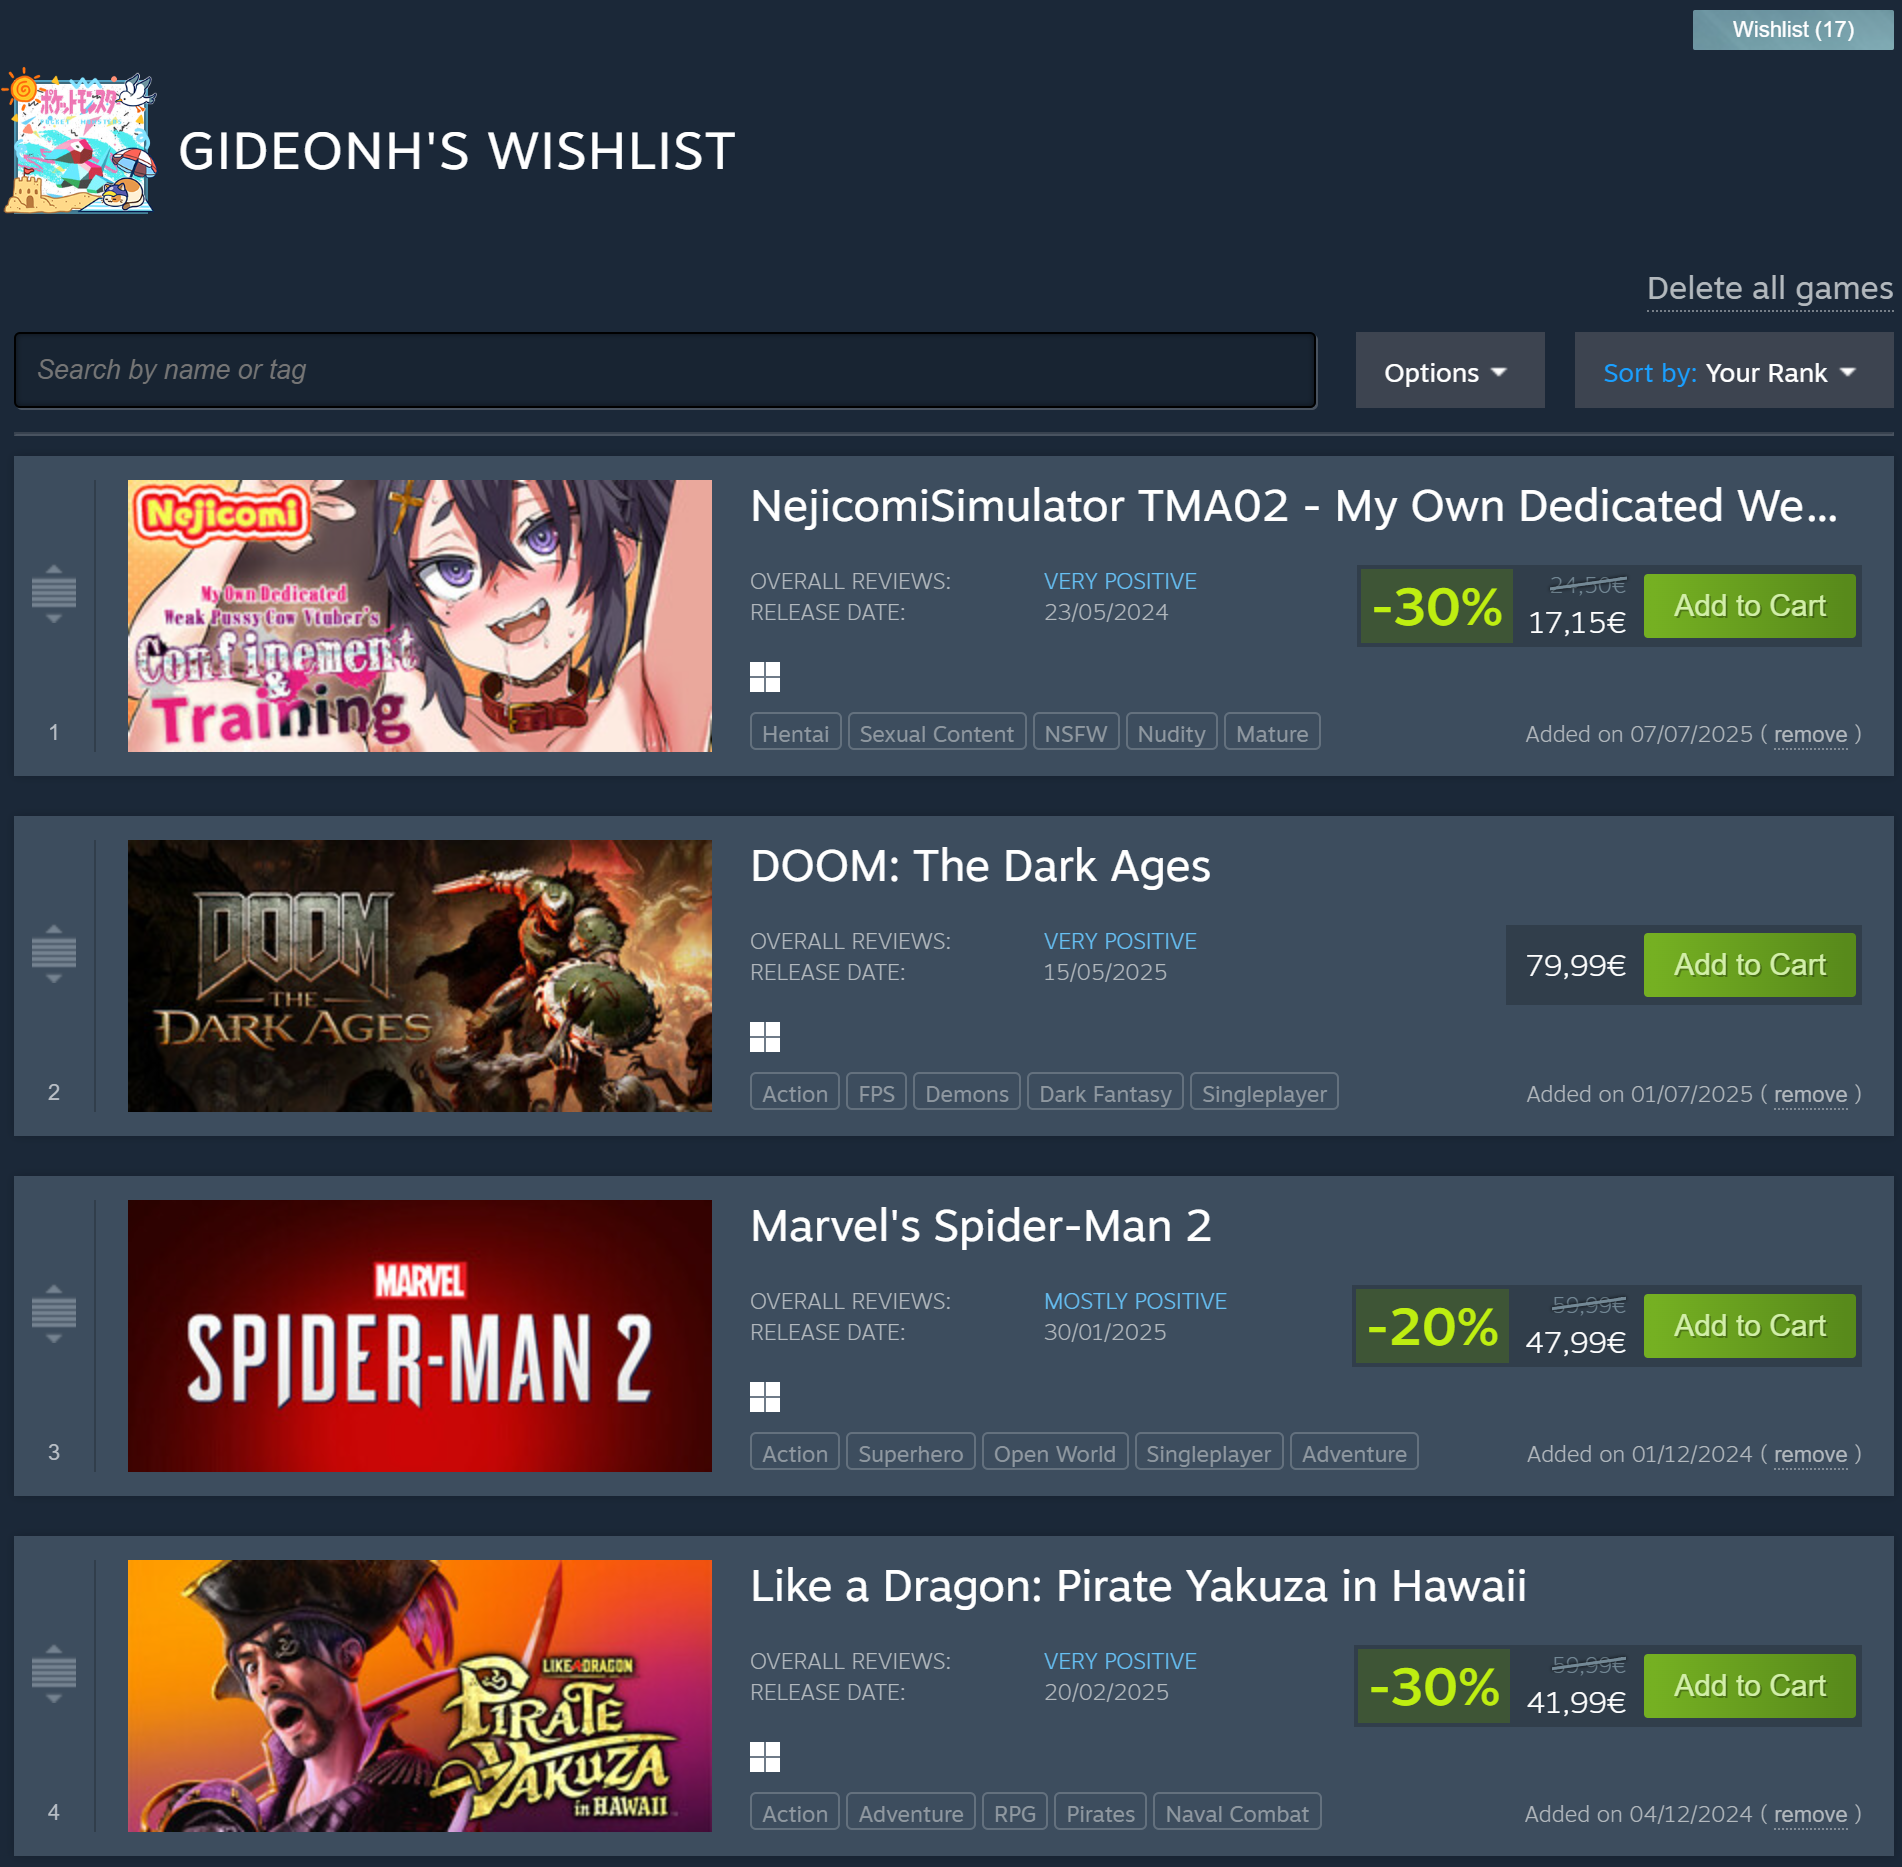
Task: Add DOOM: The Dark Ages to cart
Action: 1749,965
